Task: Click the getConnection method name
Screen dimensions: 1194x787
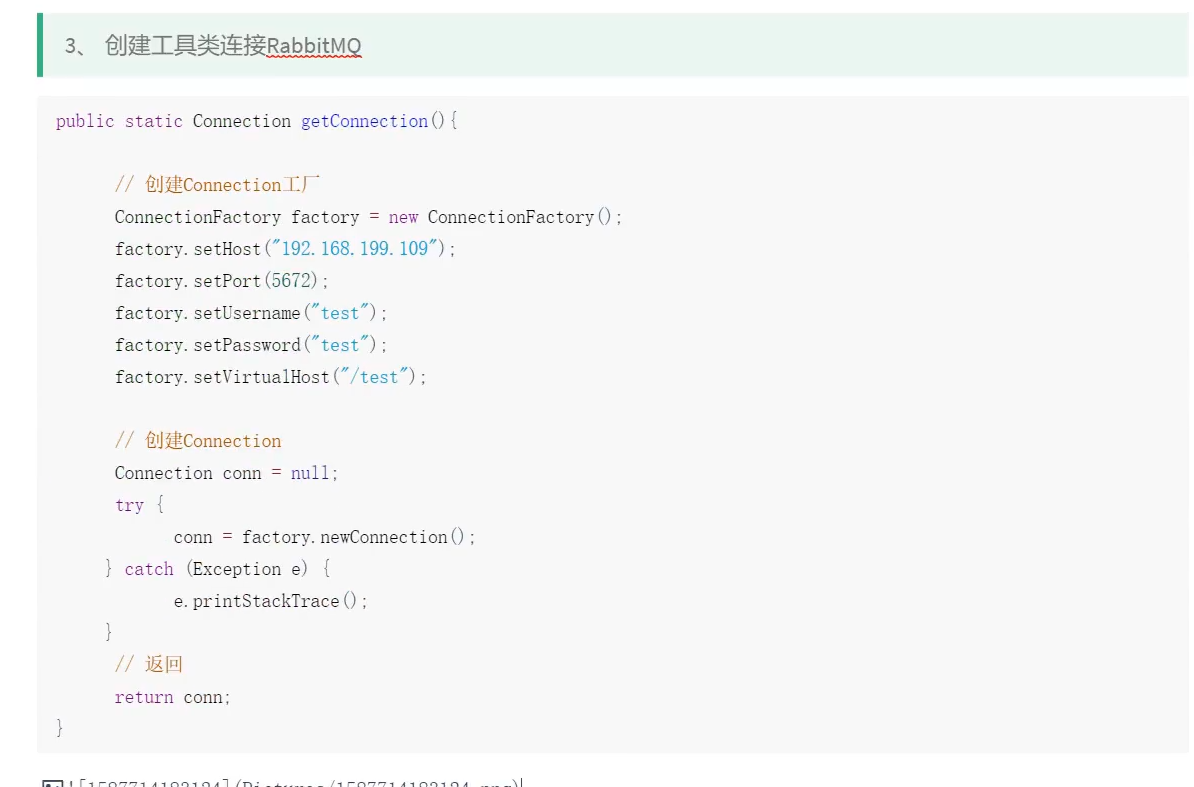Action: (364, 121)
